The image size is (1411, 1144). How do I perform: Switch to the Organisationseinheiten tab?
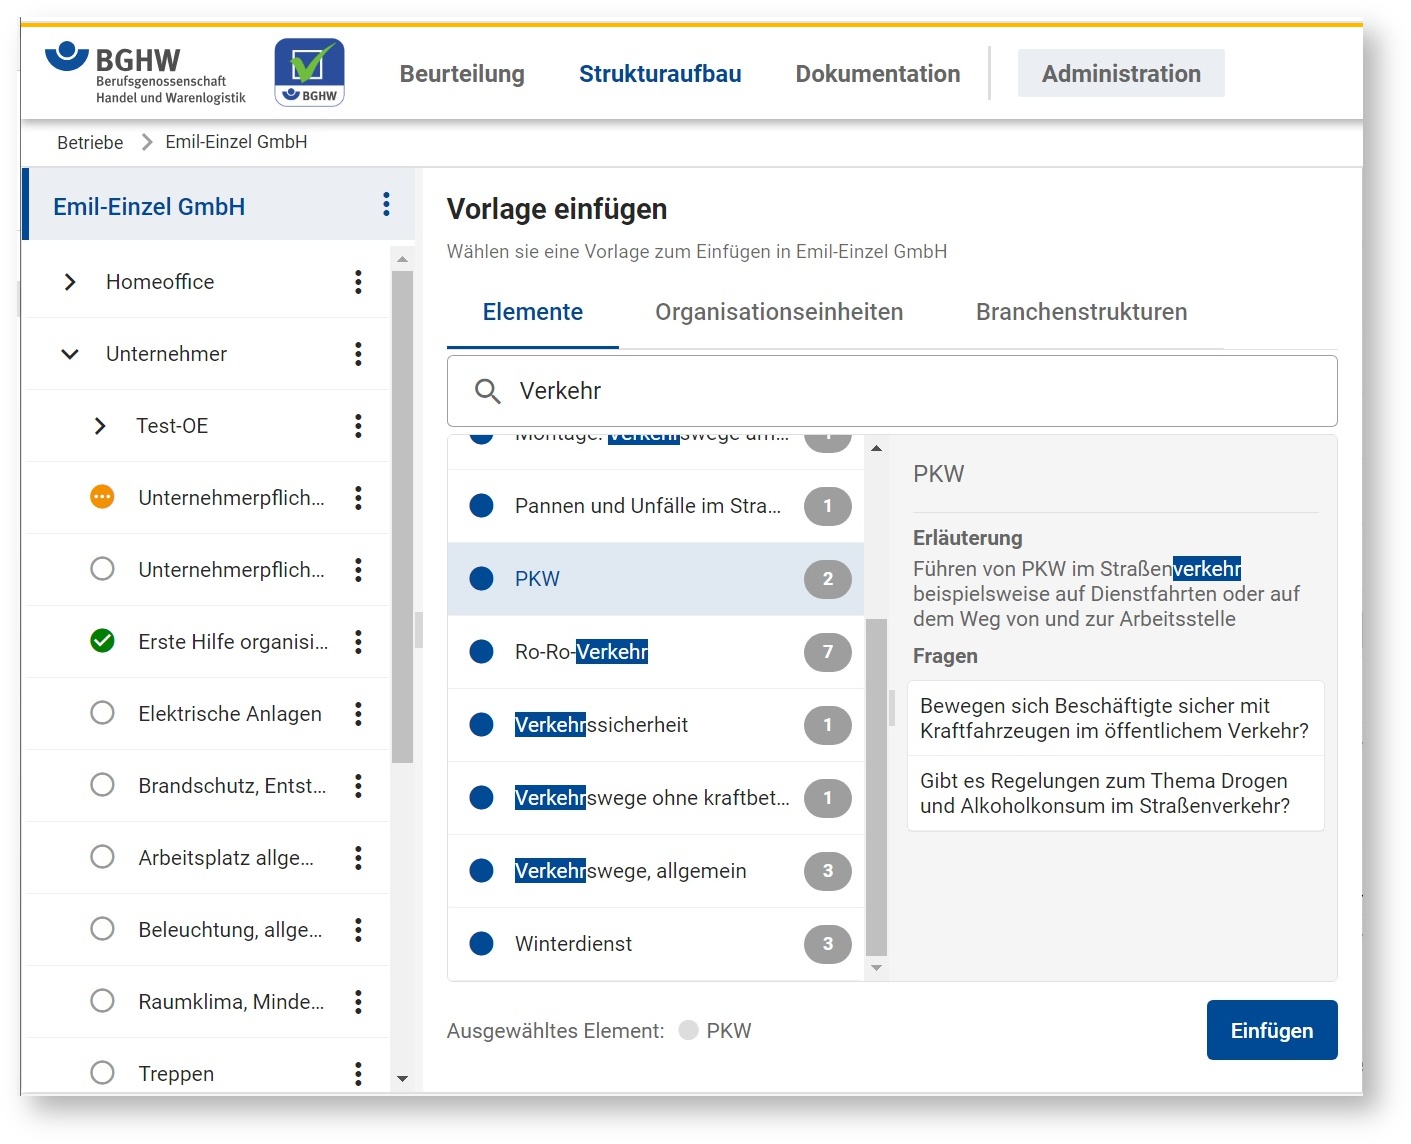pyautogui.click(x=778, y=312)
